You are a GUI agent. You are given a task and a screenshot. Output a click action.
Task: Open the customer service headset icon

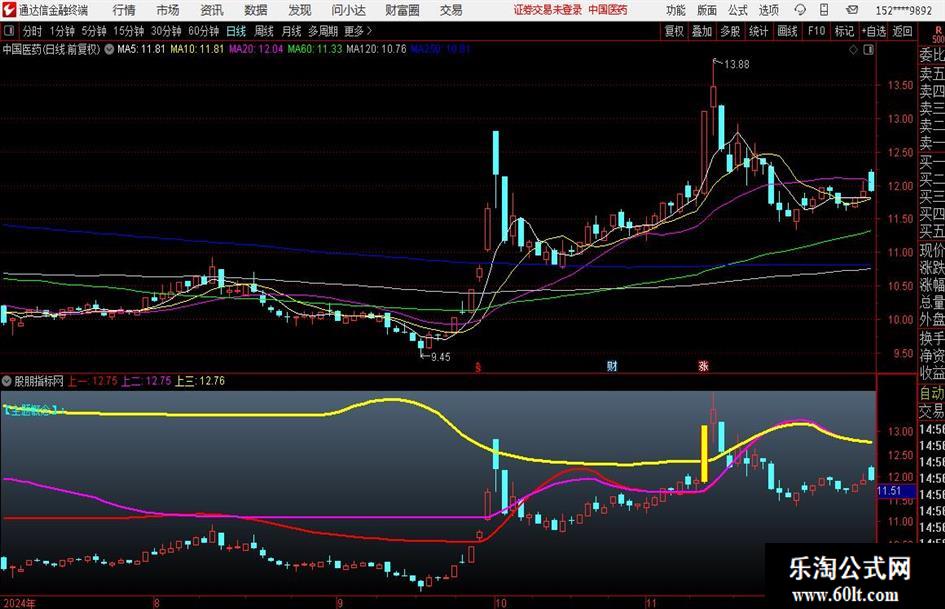(800, 10)
